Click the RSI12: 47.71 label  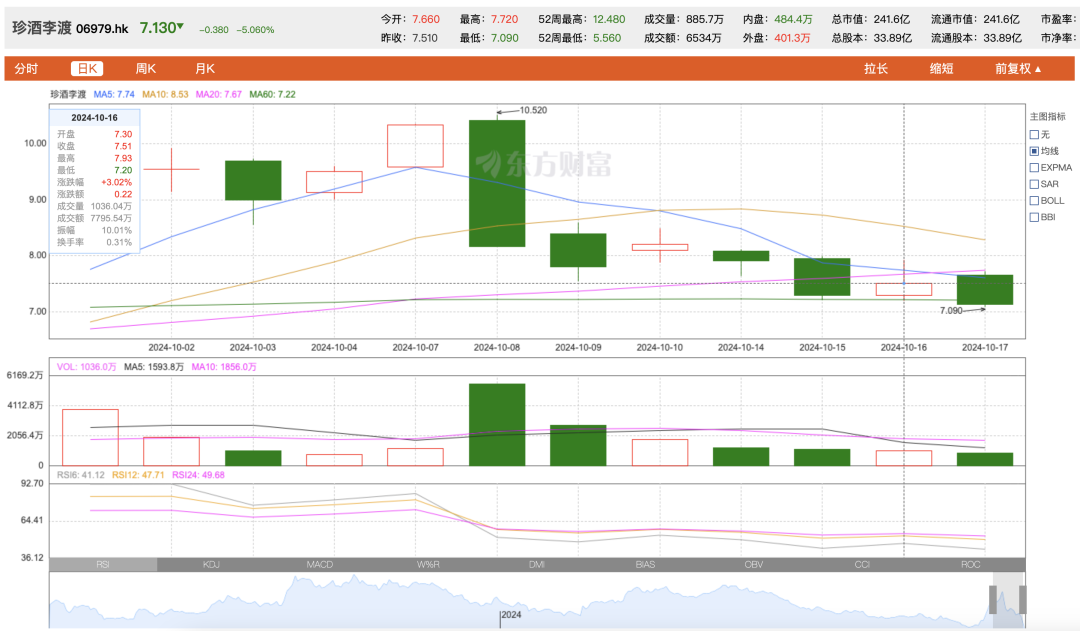click(x=138, y=475)
